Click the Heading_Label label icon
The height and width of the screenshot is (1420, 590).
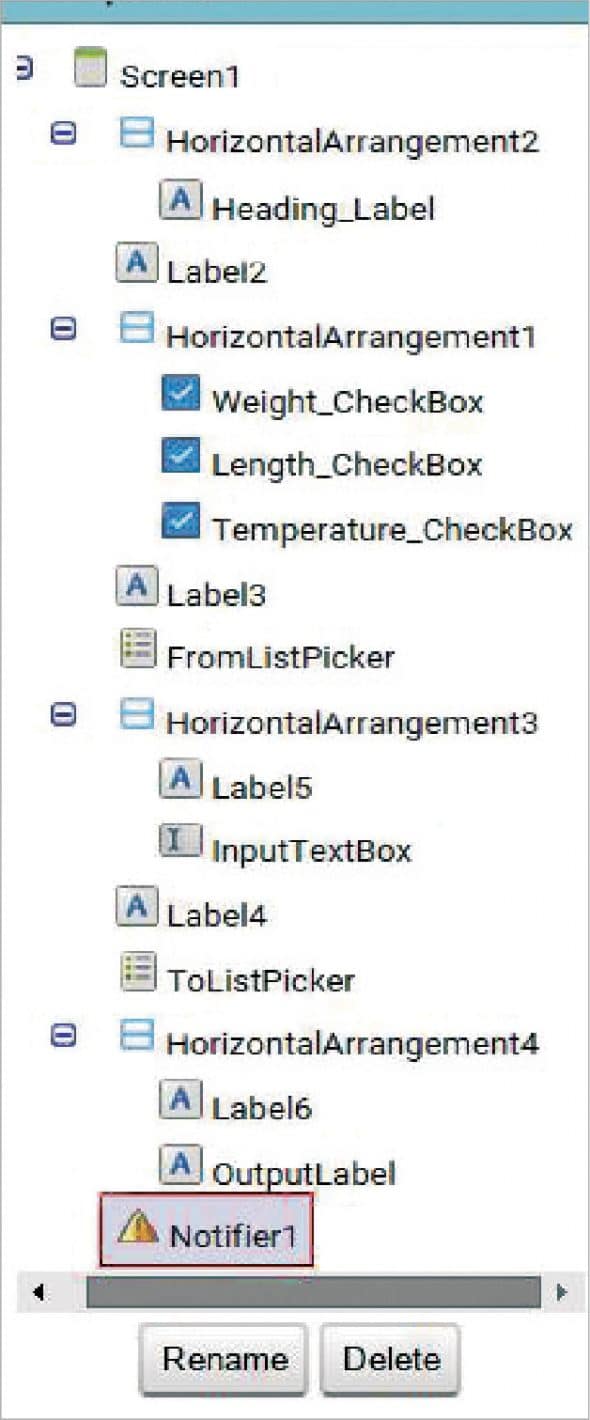[x=178, y=197]
